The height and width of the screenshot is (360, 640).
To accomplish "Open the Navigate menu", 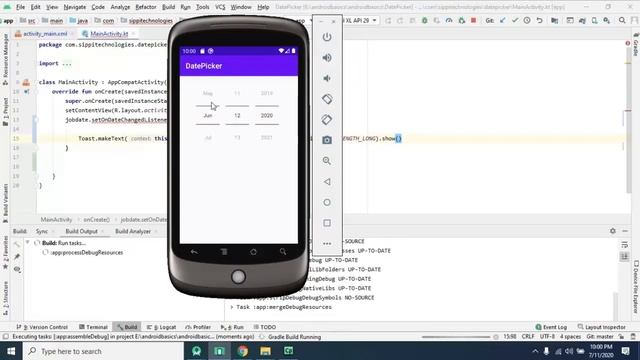I will pos(75,7).
